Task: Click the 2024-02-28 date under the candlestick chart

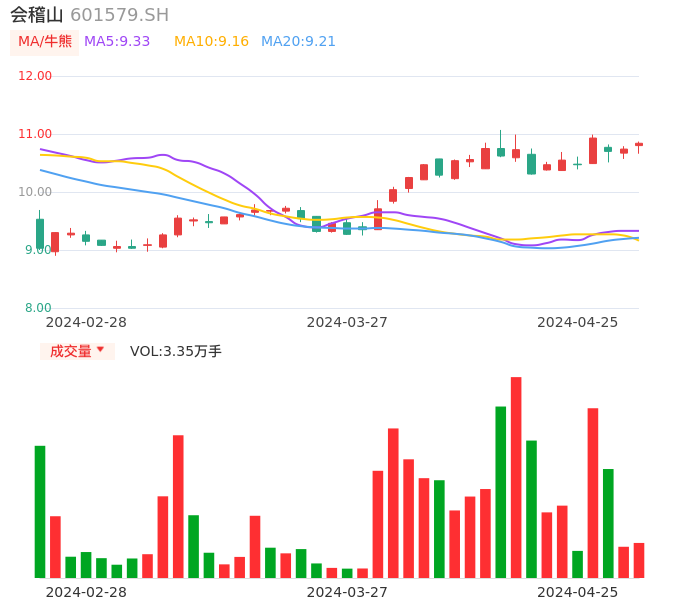Action: tap(86, 322)
